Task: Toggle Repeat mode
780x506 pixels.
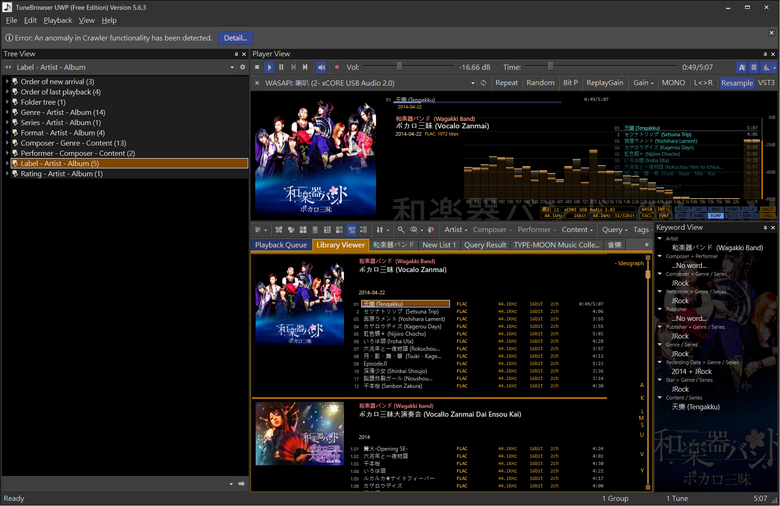Action: (506, 83)
